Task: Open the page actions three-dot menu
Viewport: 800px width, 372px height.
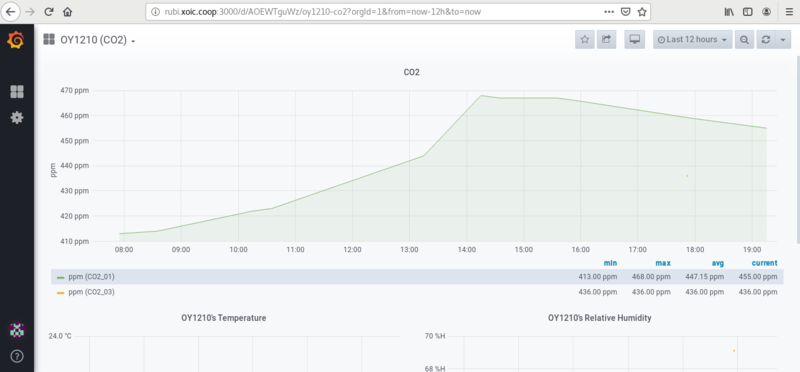Action: click(609, 11)
